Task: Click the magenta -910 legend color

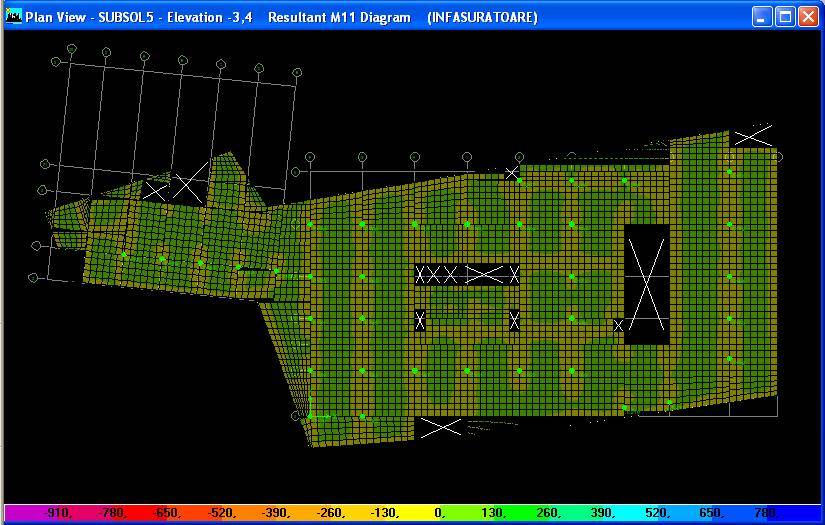Action: click(x=58, y=513)
